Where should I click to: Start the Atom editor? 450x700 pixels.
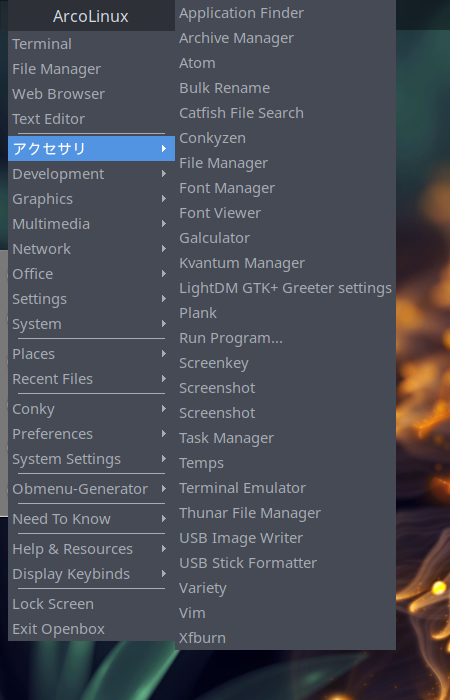pos(285,63)
